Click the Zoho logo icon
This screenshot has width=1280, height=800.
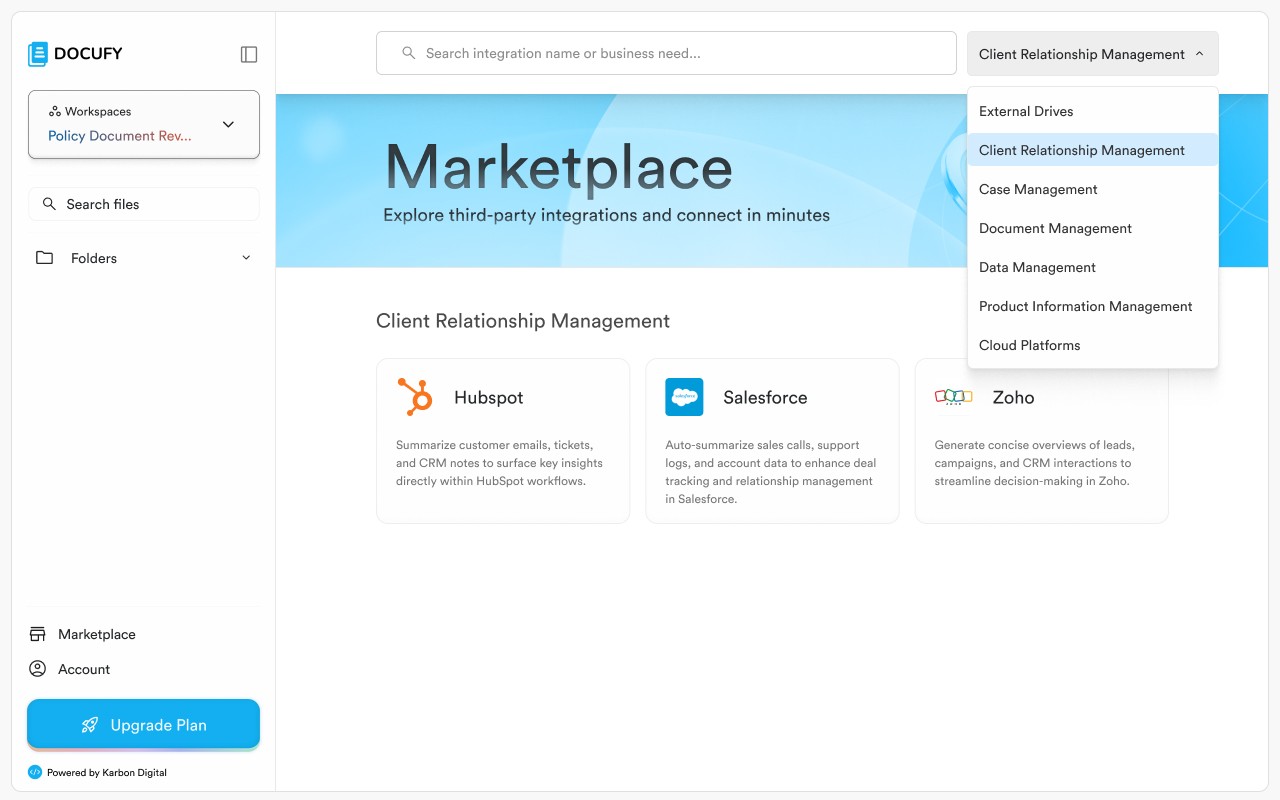(x=953, y=397)
